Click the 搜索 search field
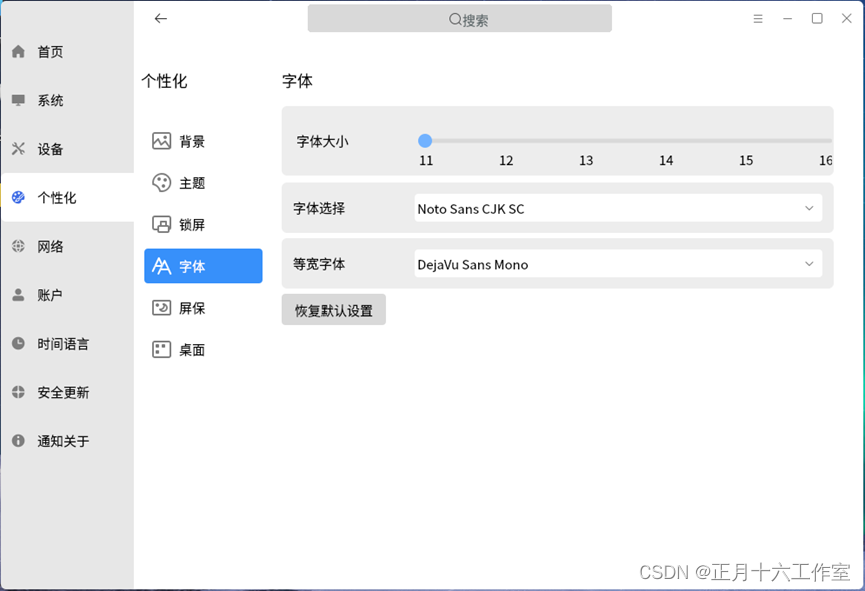This screenshot has height=591, width=865. (x=460, y=19)
